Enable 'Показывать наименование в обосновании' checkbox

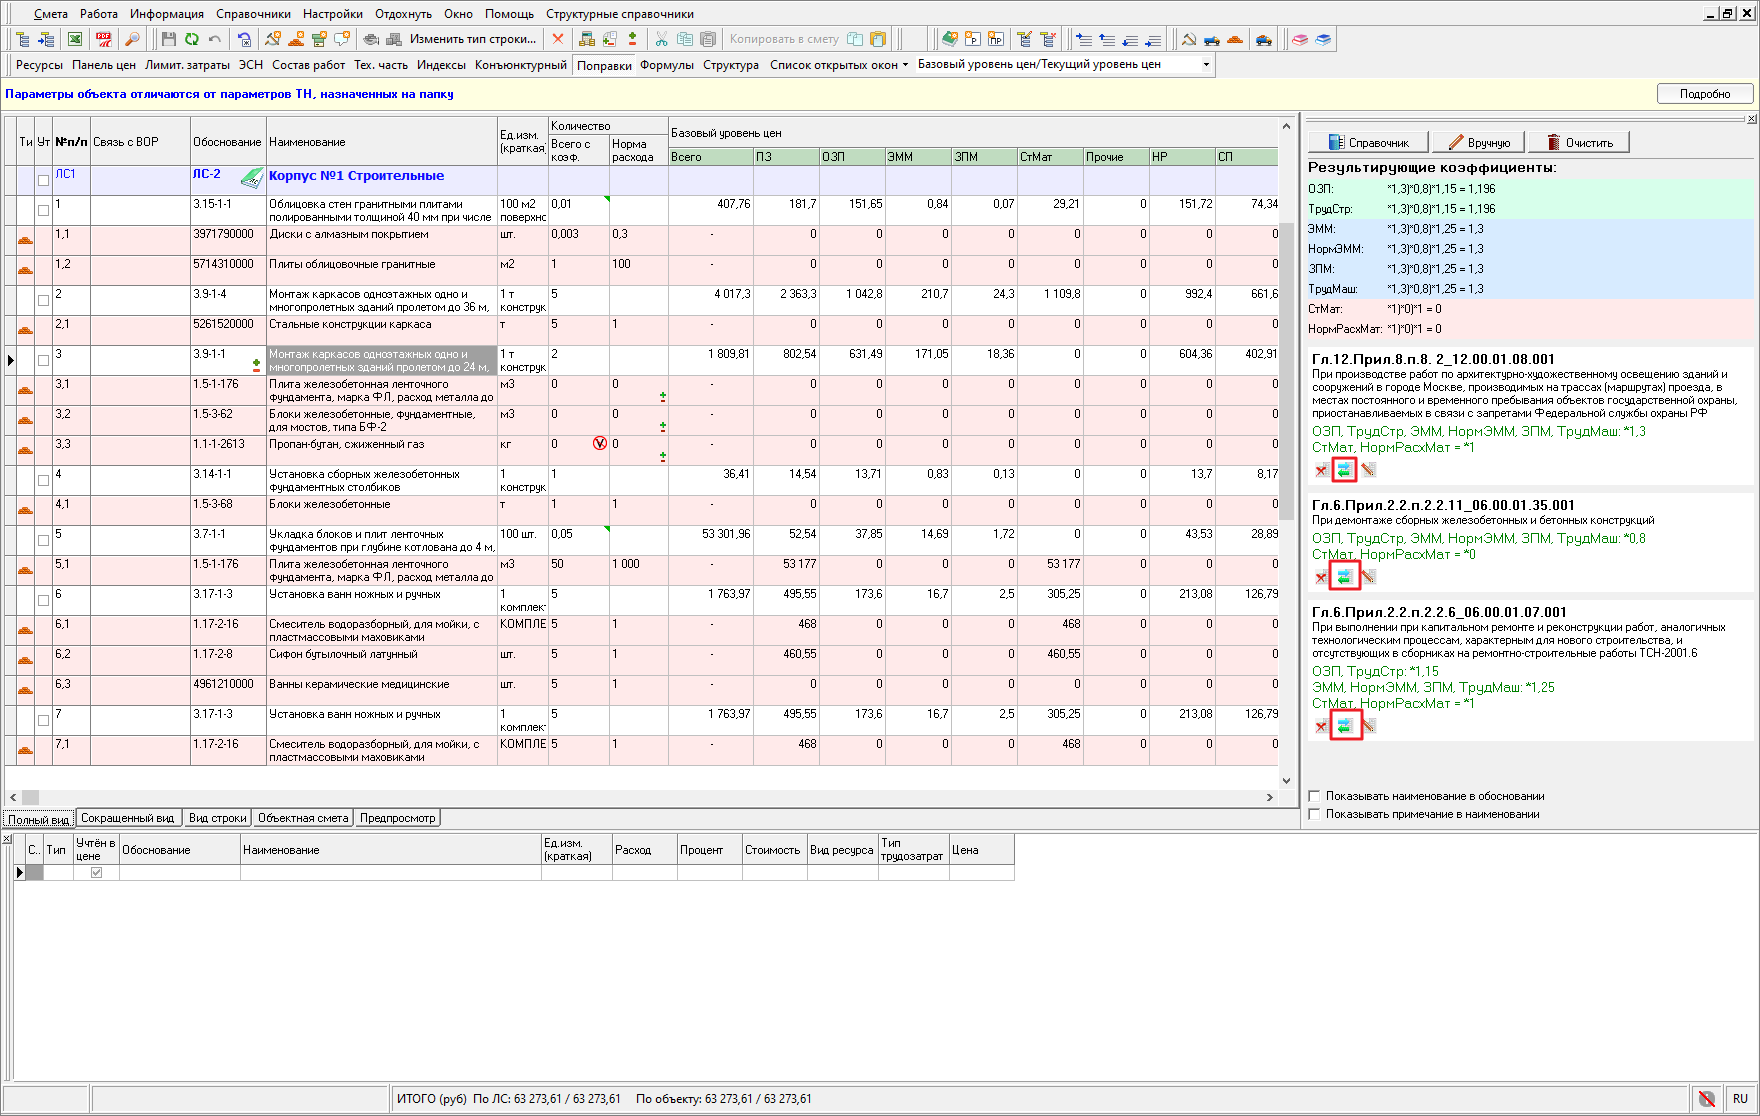tap(1315, 796)
